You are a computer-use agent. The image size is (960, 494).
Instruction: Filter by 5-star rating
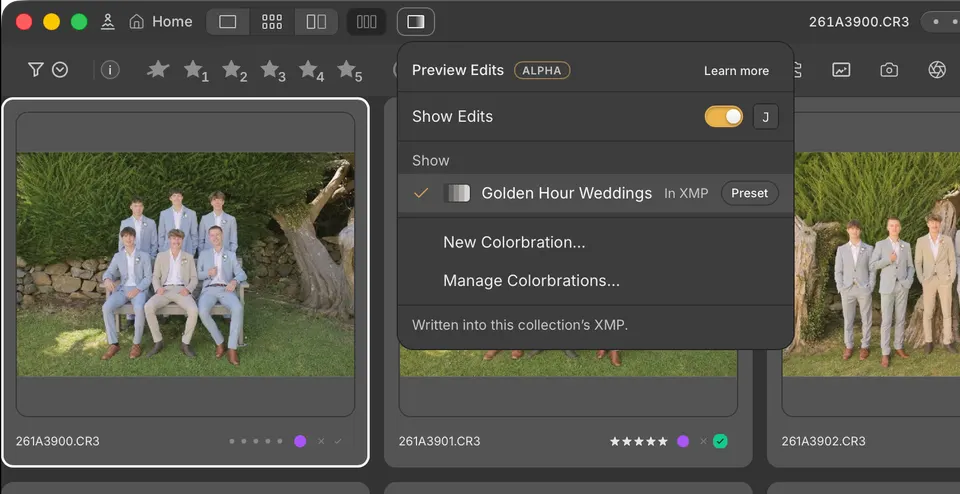[349, 70]
